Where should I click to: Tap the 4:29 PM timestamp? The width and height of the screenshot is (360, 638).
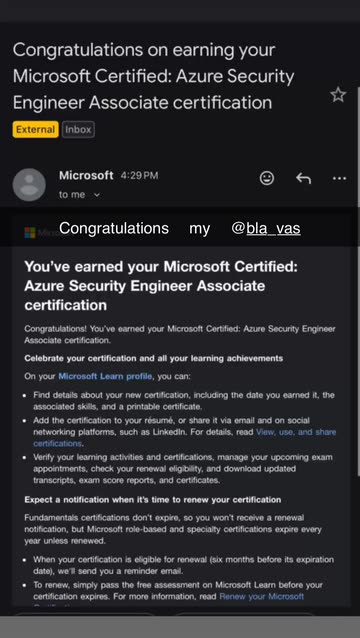tap(140, 176)
